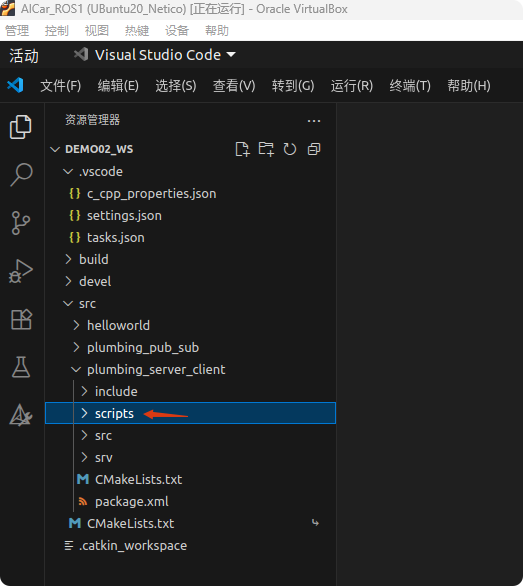Click symlink arrow badge on CMakeLists.txt

[x=315, y=523]
